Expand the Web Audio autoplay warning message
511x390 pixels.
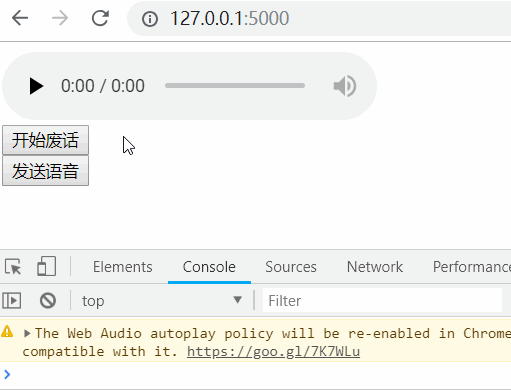(28, 333)
